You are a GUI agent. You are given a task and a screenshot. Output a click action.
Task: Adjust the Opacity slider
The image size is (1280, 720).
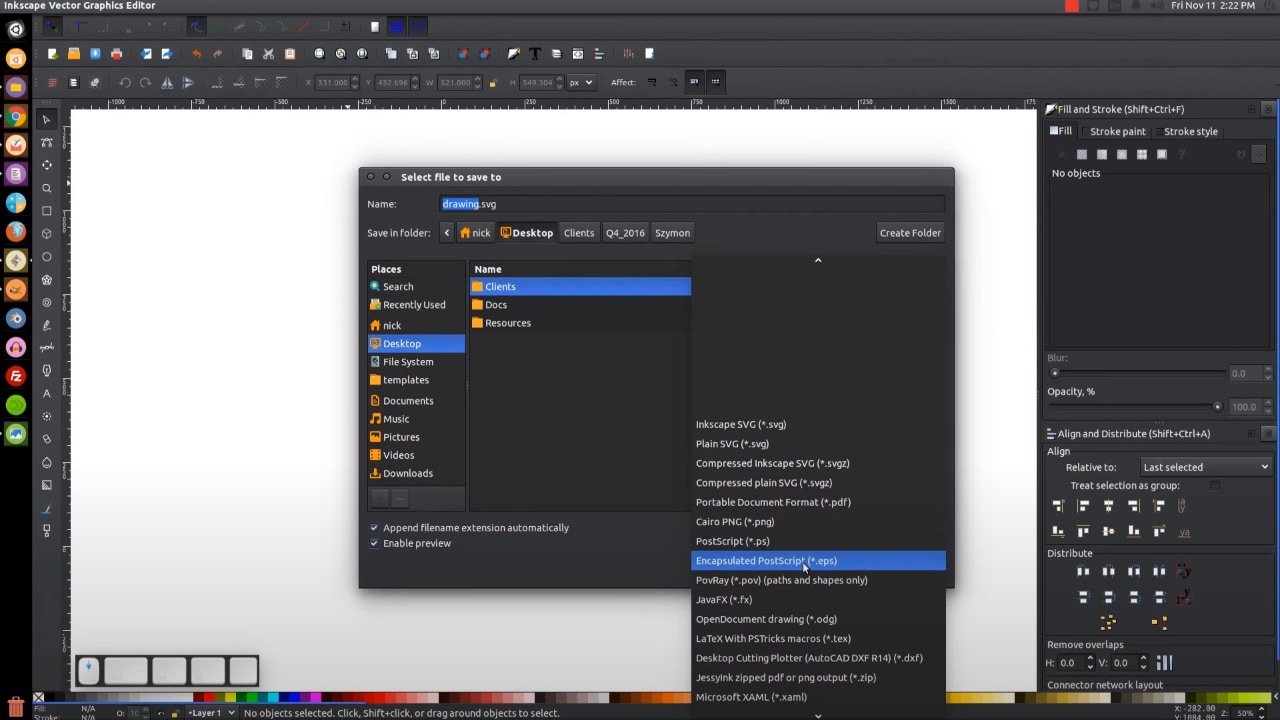(1138, 407)
